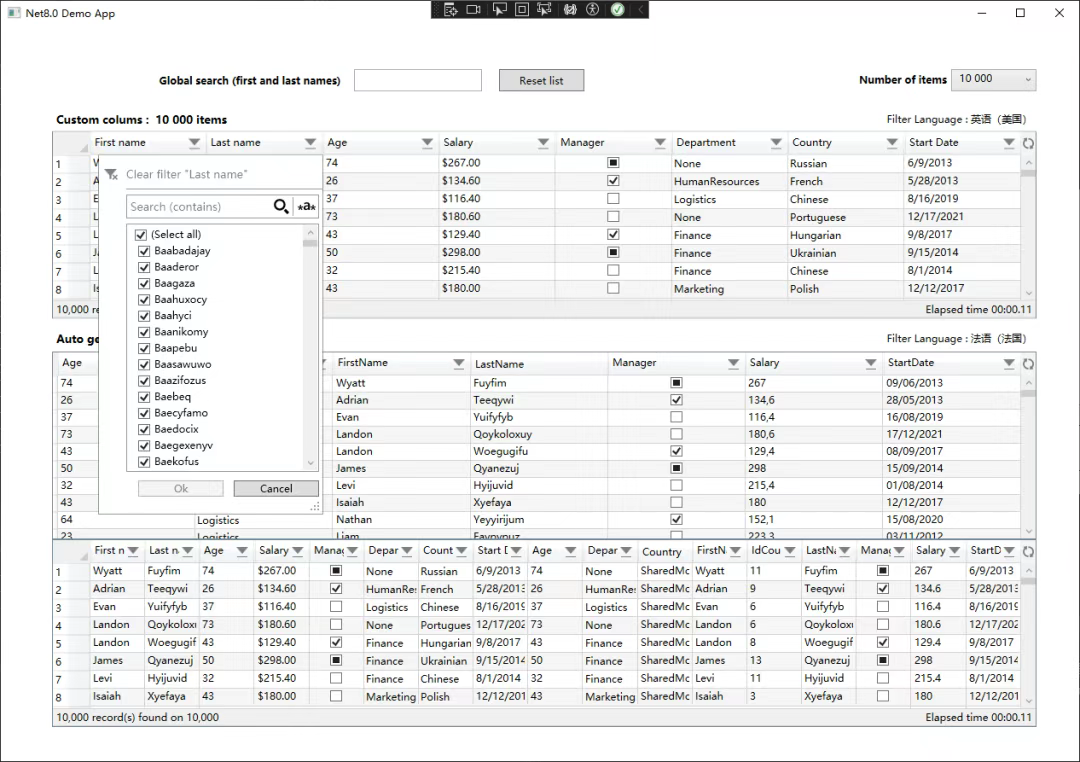
Task: Click the refresh icon on the custom columns grid
Action: click(1030, 142)
